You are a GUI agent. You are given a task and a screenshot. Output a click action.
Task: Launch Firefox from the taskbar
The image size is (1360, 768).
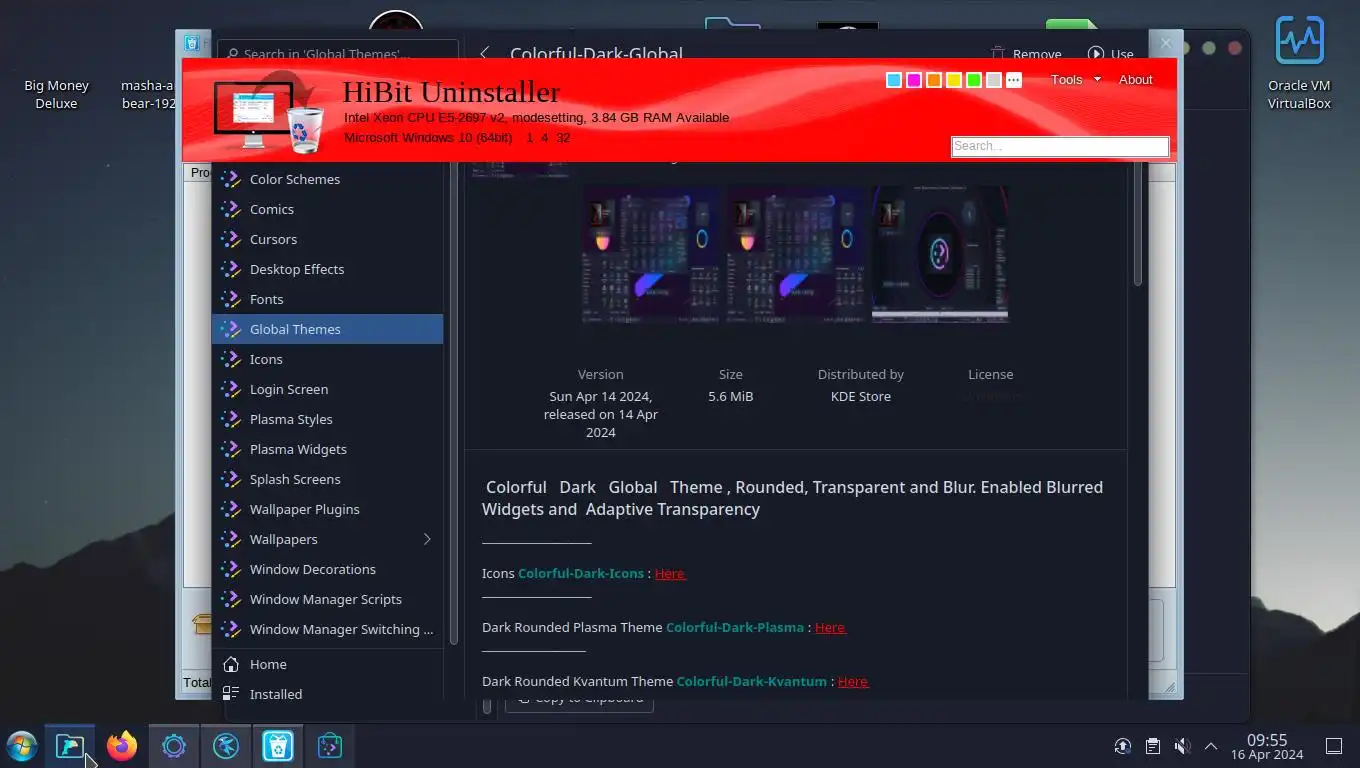122,746
